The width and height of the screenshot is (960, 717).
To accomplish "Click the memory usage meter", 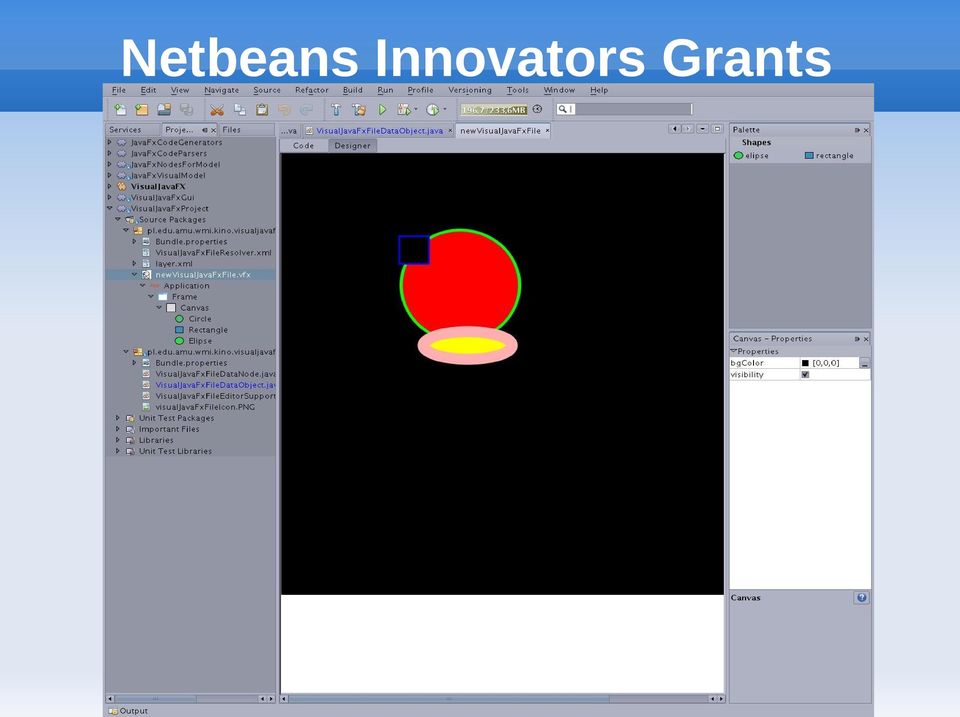I will point(493,110).
